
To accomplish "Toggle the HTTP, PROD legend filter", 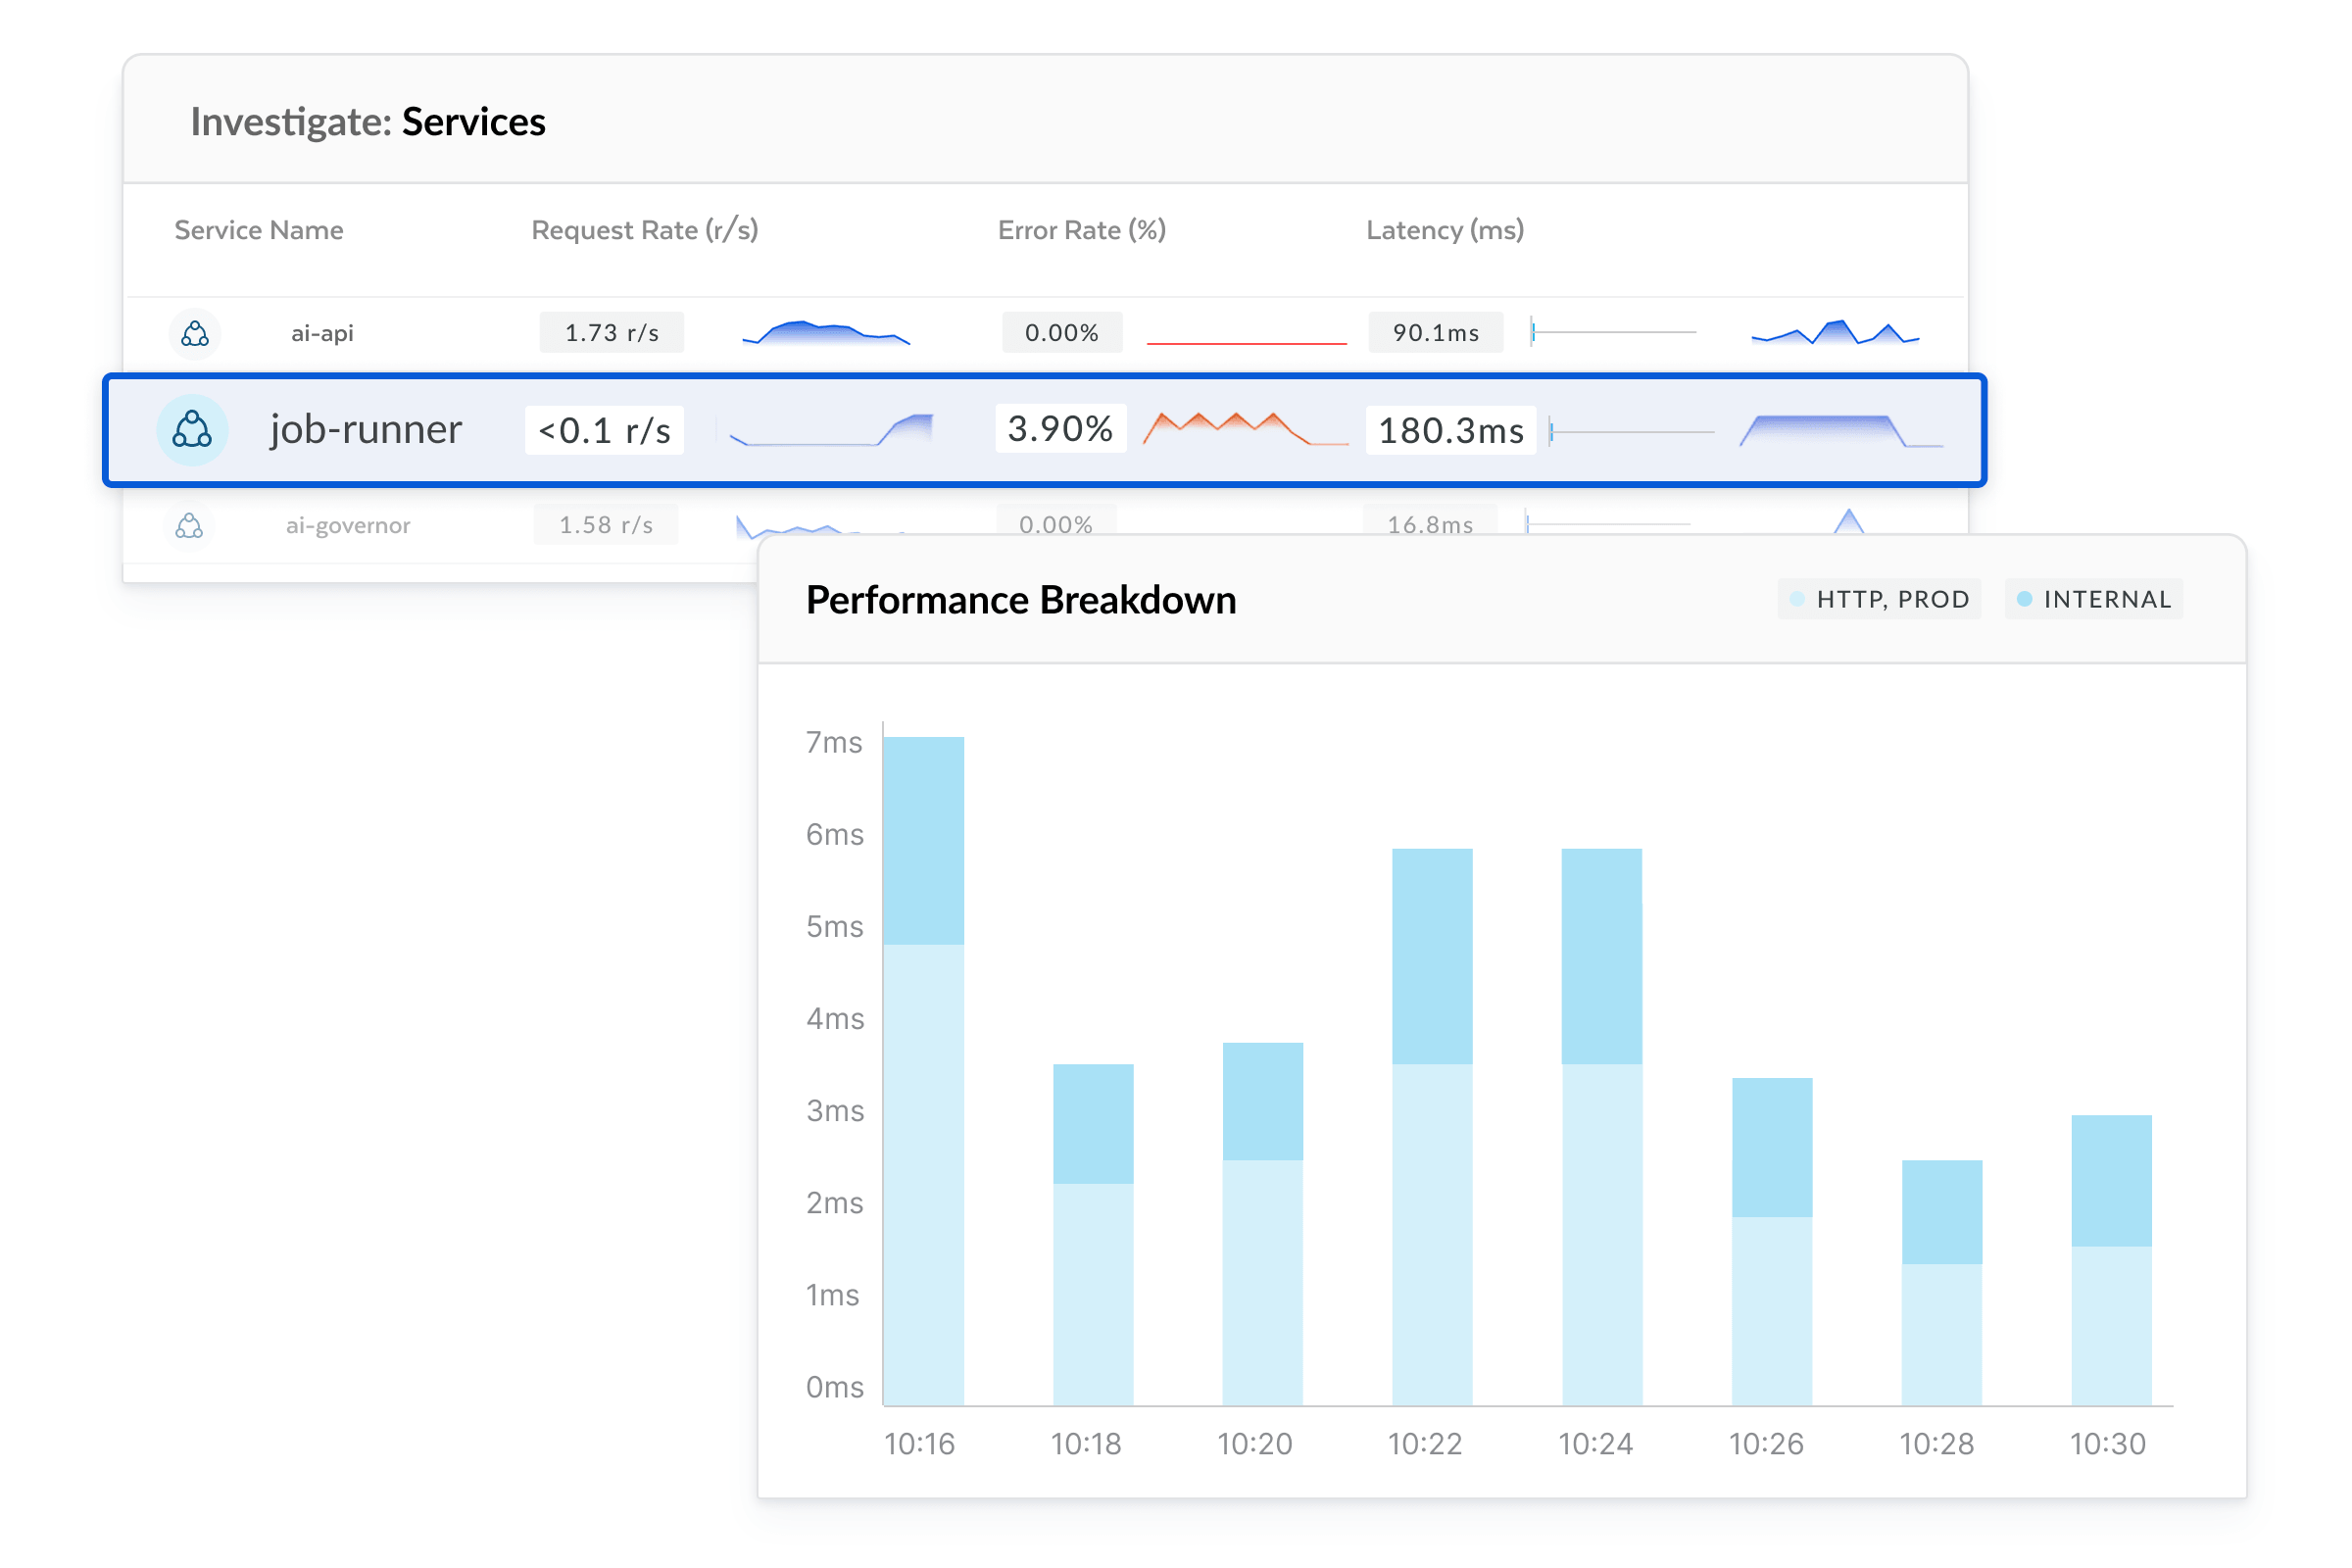I will [x=1880, y=599].
